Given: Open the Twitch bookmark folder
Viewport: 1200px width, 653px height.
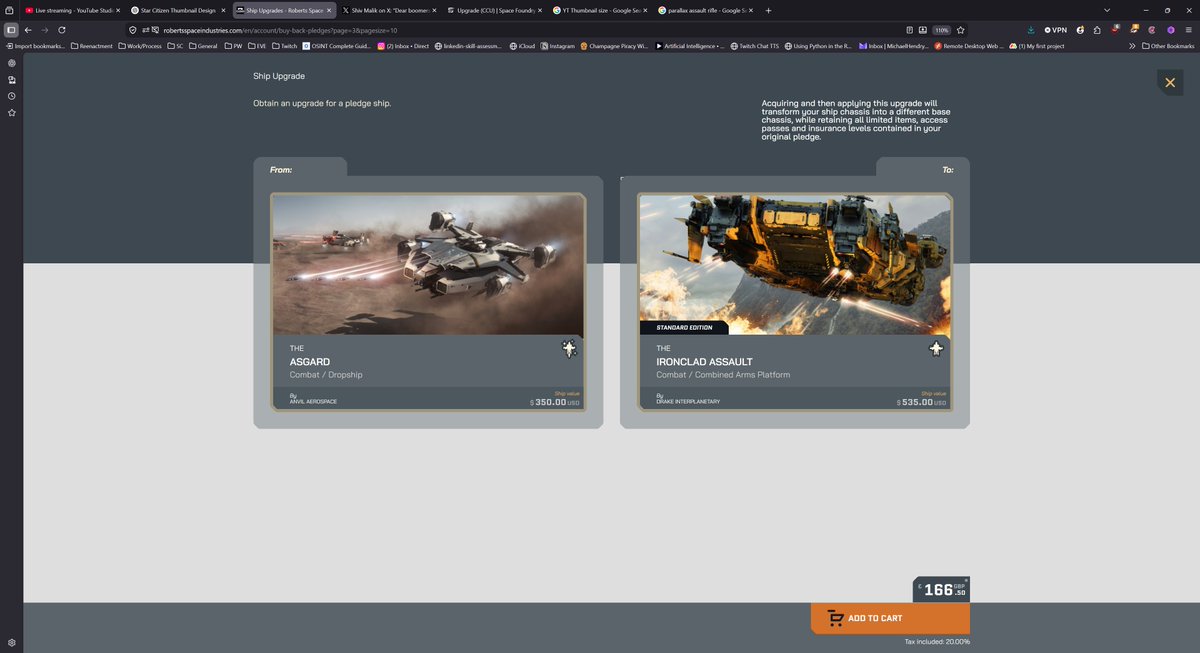Looking at the screenshot, I should 284,46.
